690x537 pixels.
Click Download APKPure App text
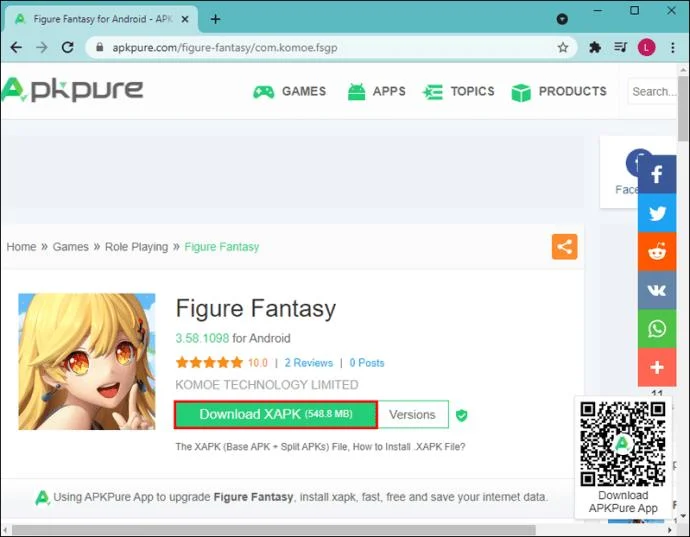(623, 502)
